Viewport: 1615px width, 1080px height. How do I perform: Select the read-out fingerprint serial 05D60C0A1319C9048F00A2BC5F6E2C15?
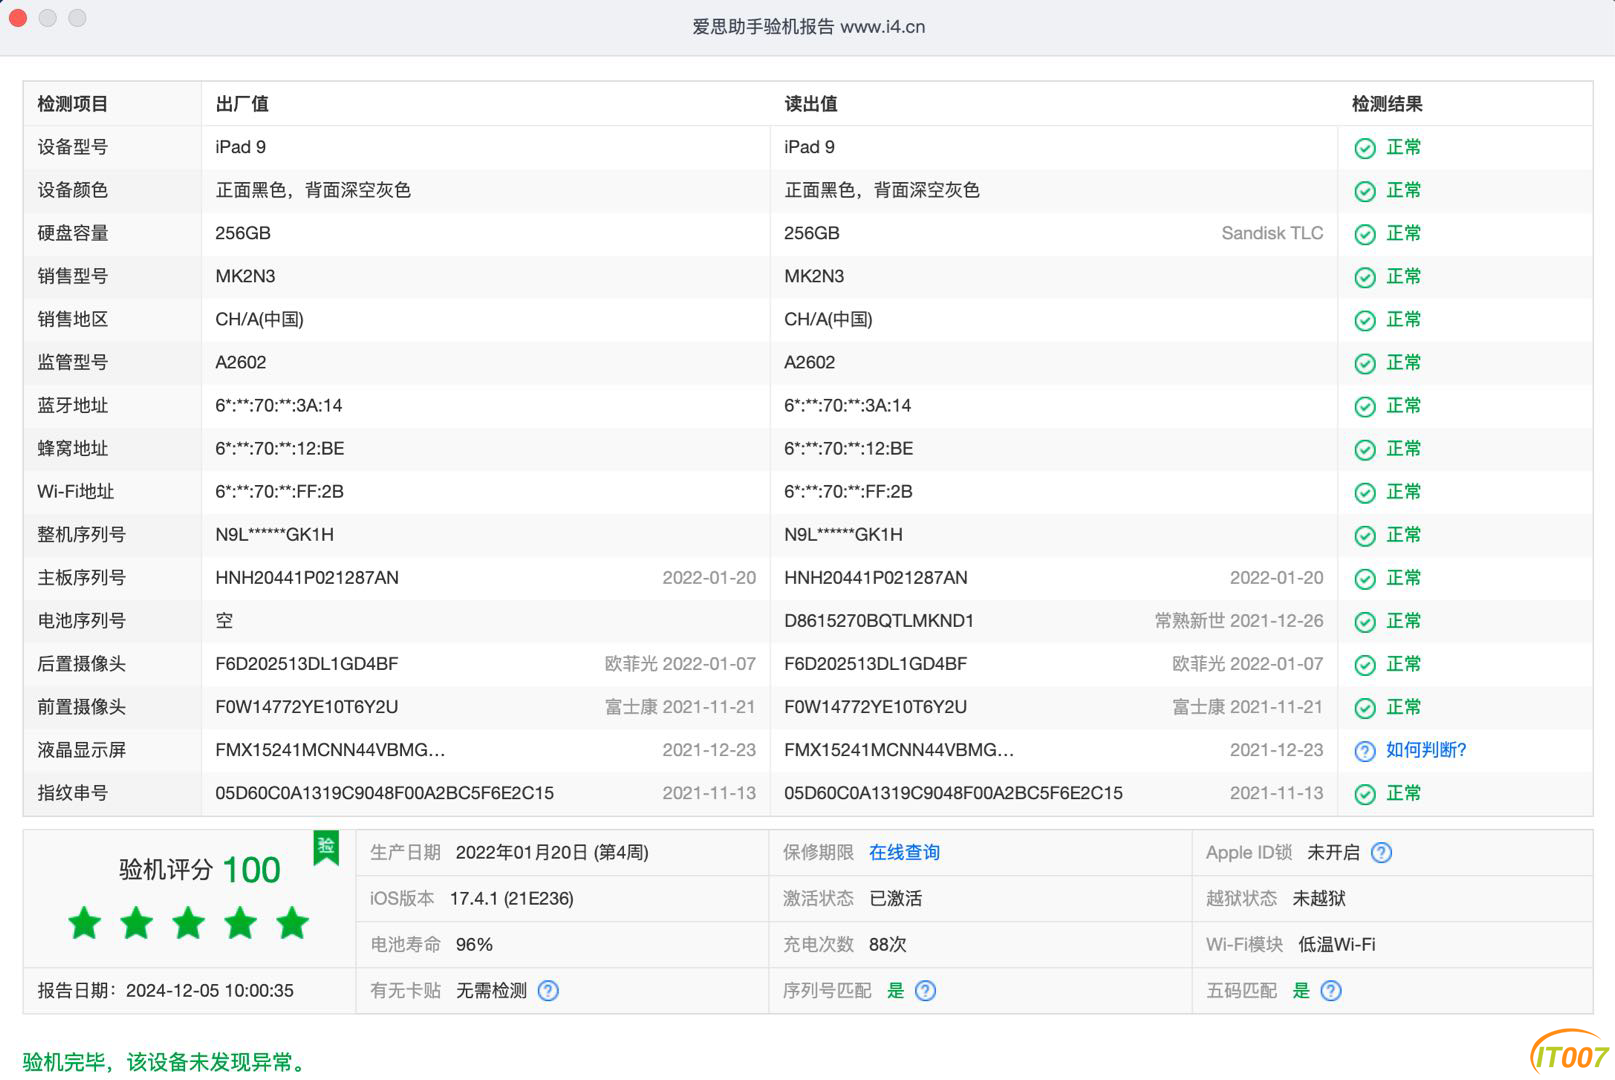[x=953, y=793]
